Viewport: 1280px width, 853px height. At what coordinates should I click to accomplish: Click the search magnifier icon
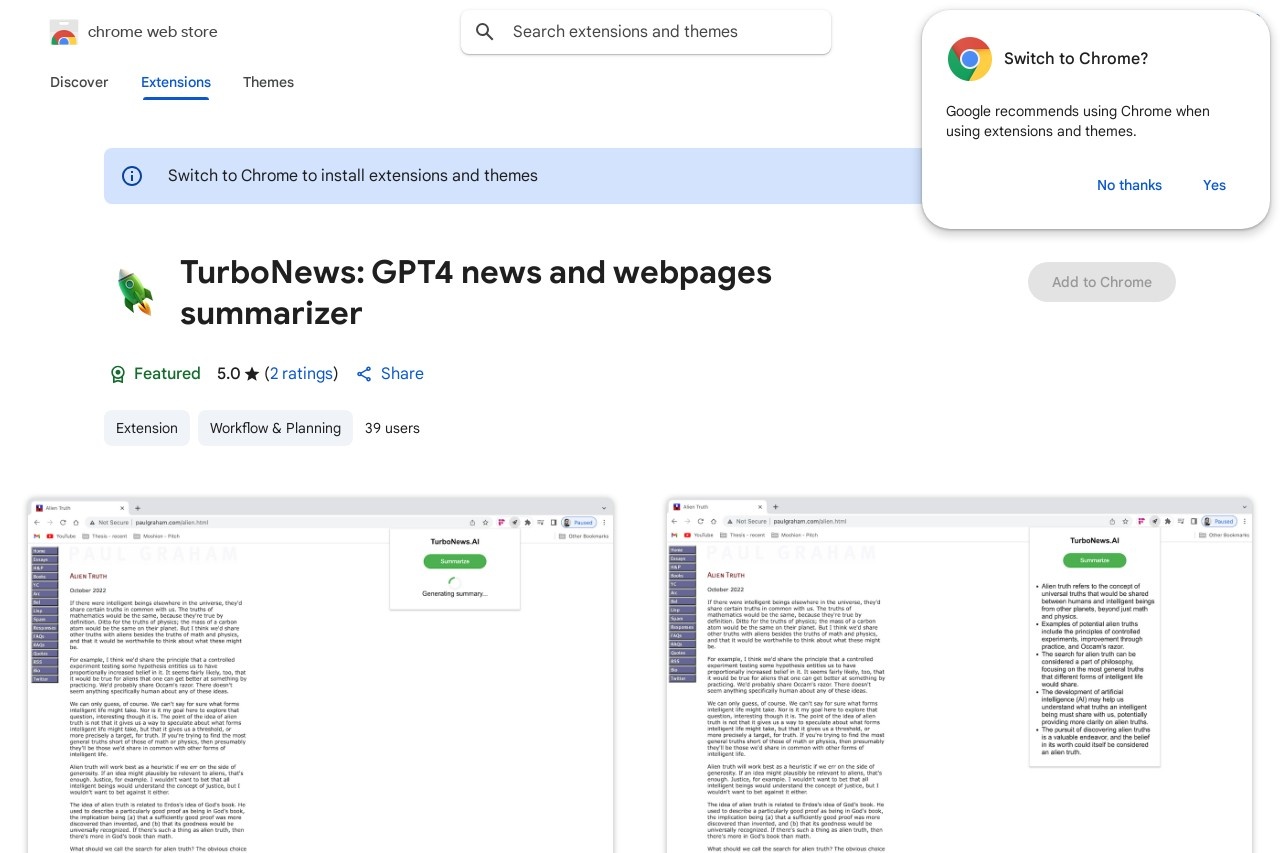coord(485,32)
